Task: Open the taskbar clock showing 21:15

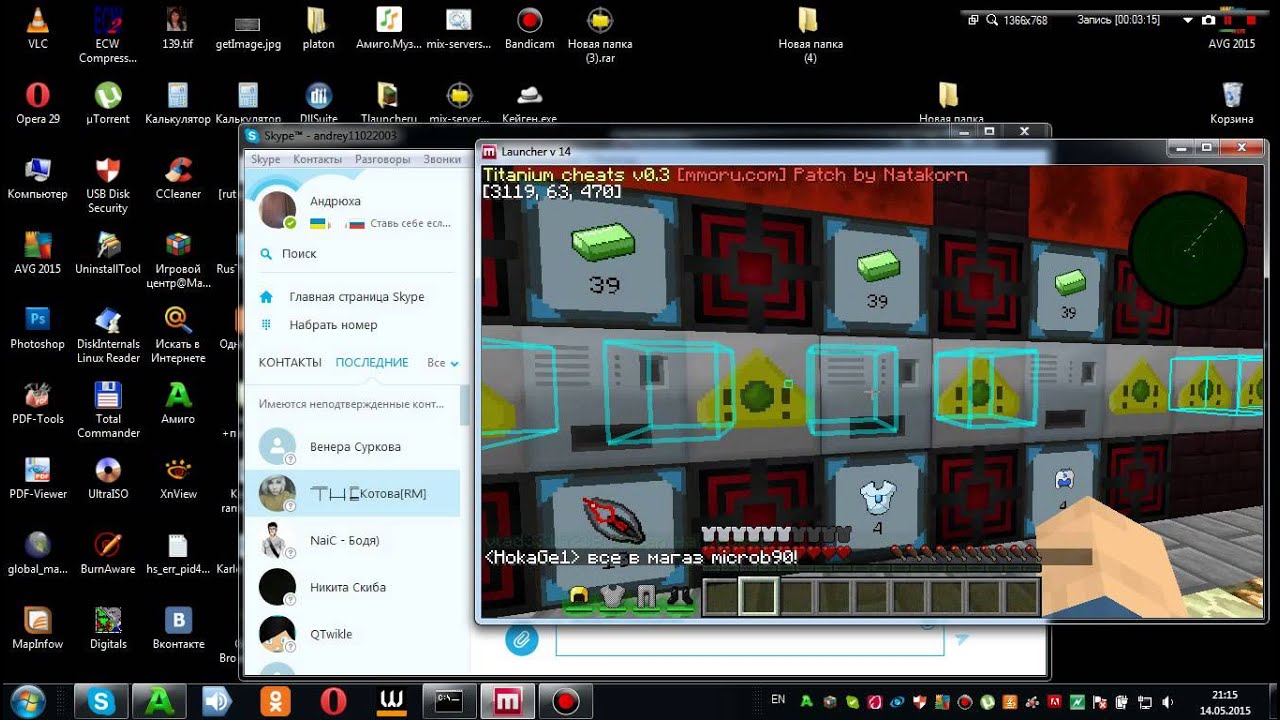Action: pos(1224,701)
